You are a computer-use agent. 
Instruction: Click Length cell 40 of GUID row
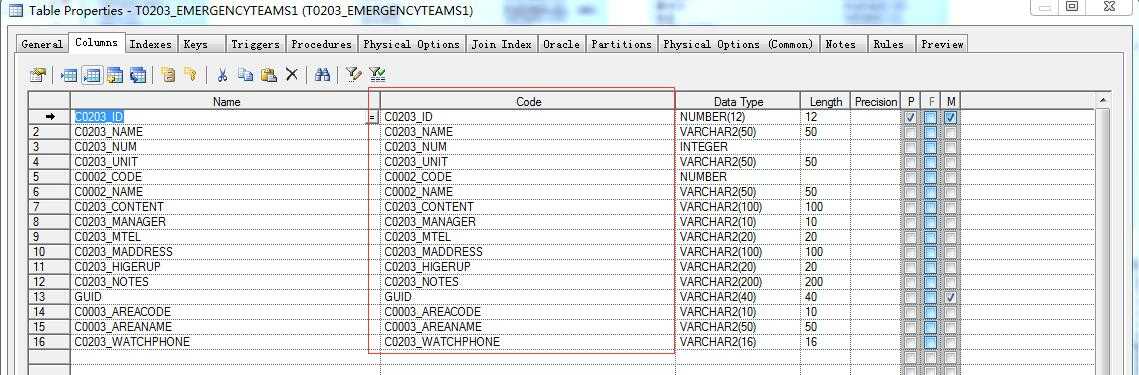tap(825, 297)
